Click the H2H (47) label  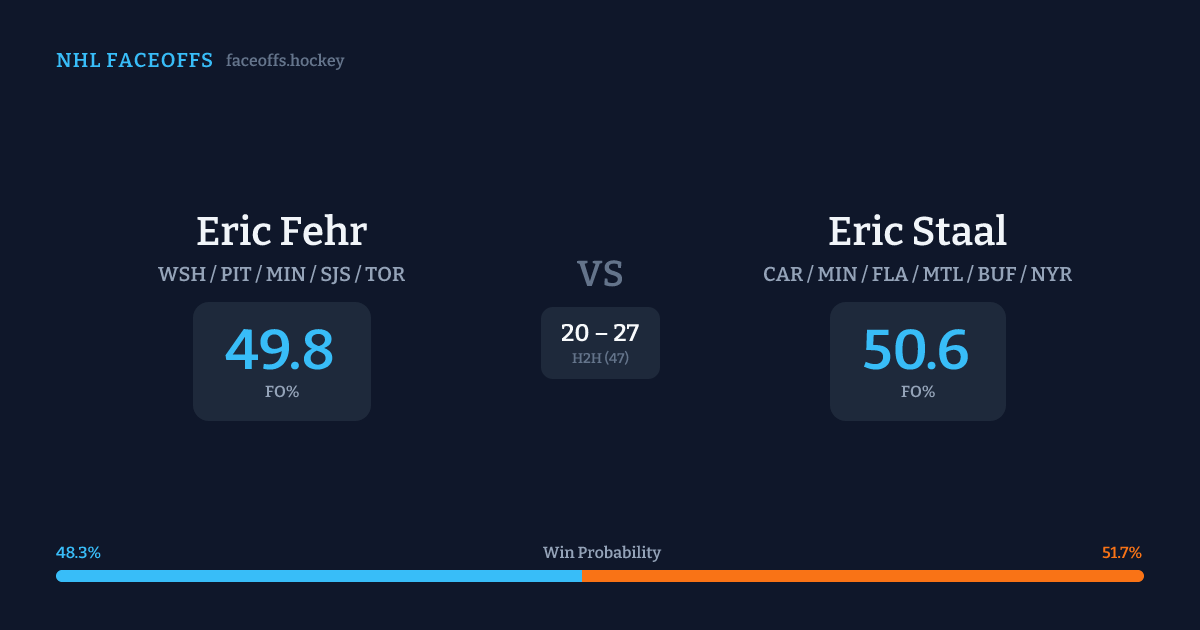click(600, 358)
